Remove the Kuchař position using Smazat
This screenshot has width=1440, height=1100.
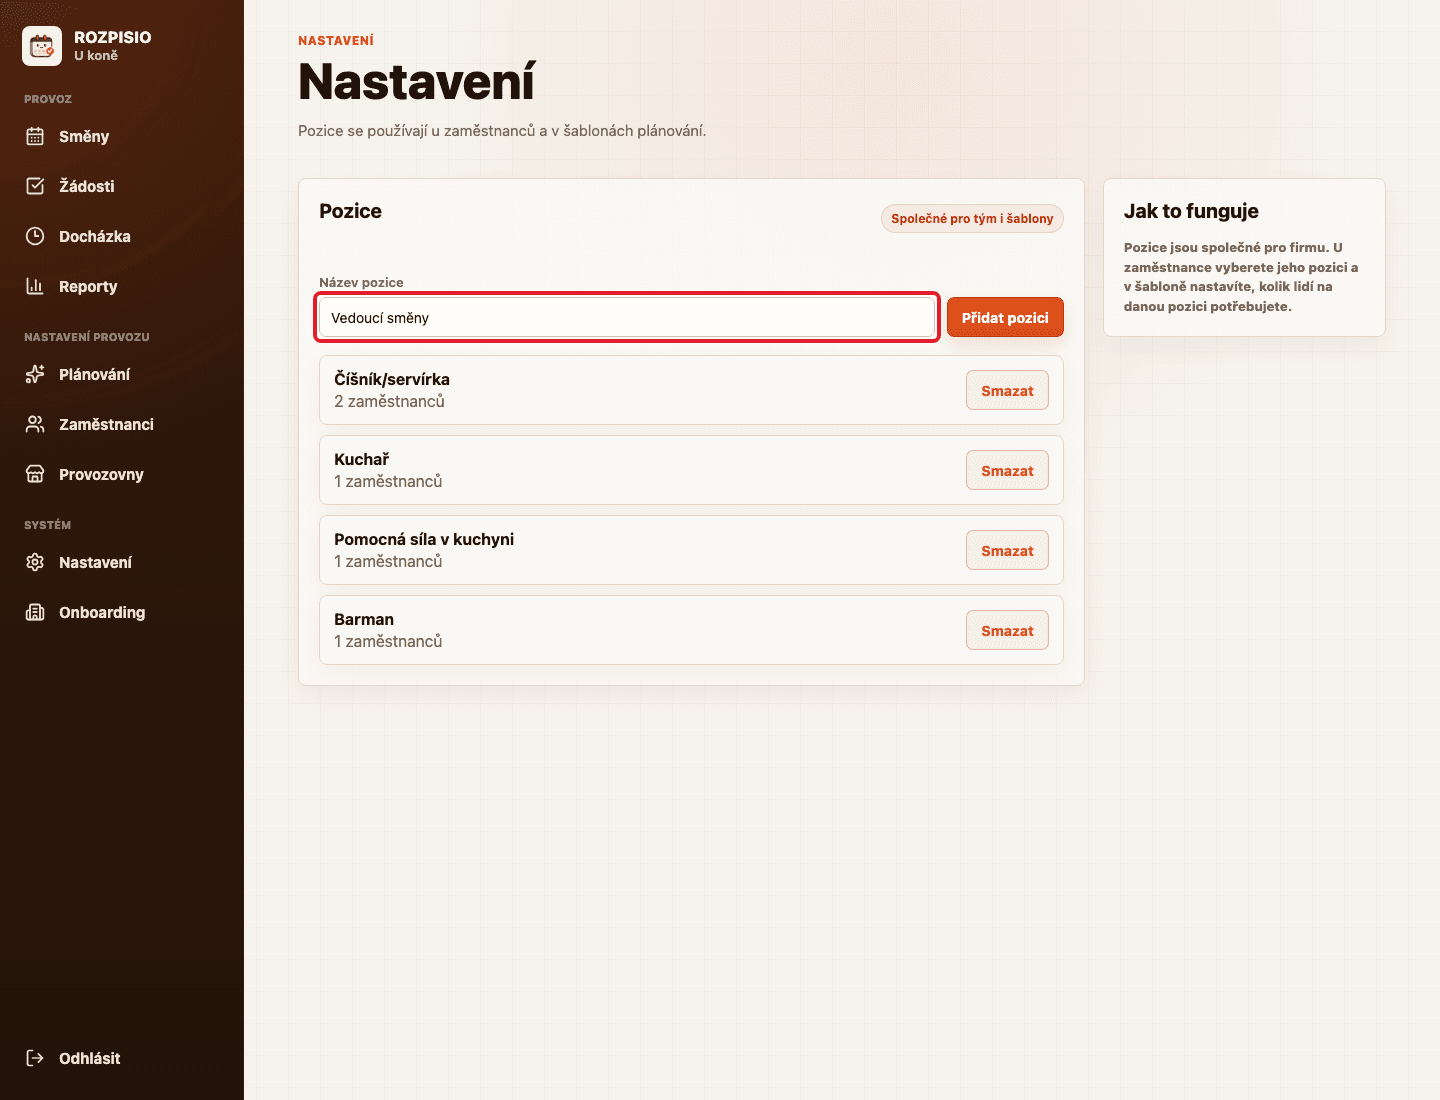coord(1007,470)
